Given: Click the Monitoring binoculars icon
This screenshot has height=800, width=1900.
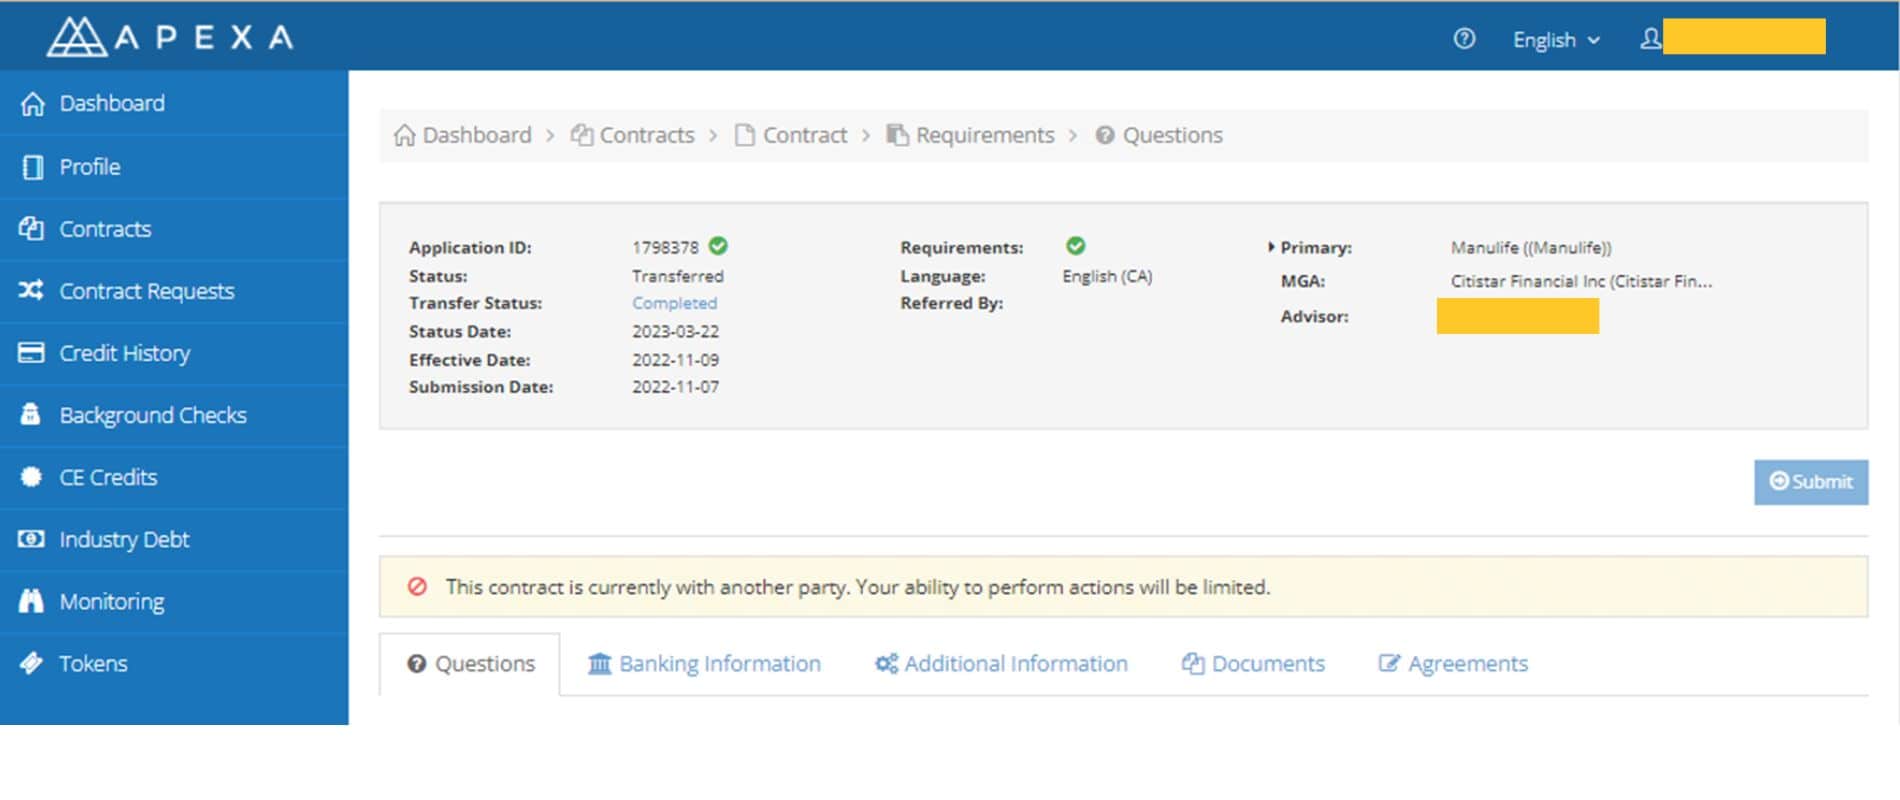Looking at the screenshot, I should (31, 601).
